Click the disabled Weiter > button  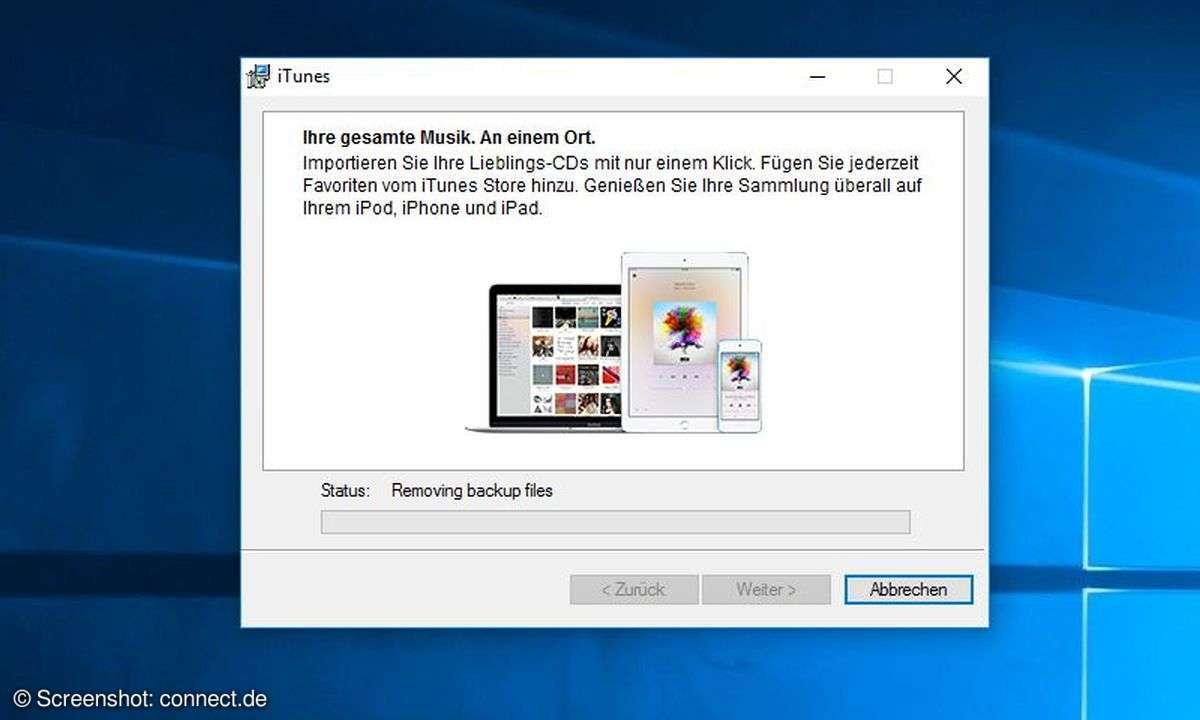[x=766, y=590]
